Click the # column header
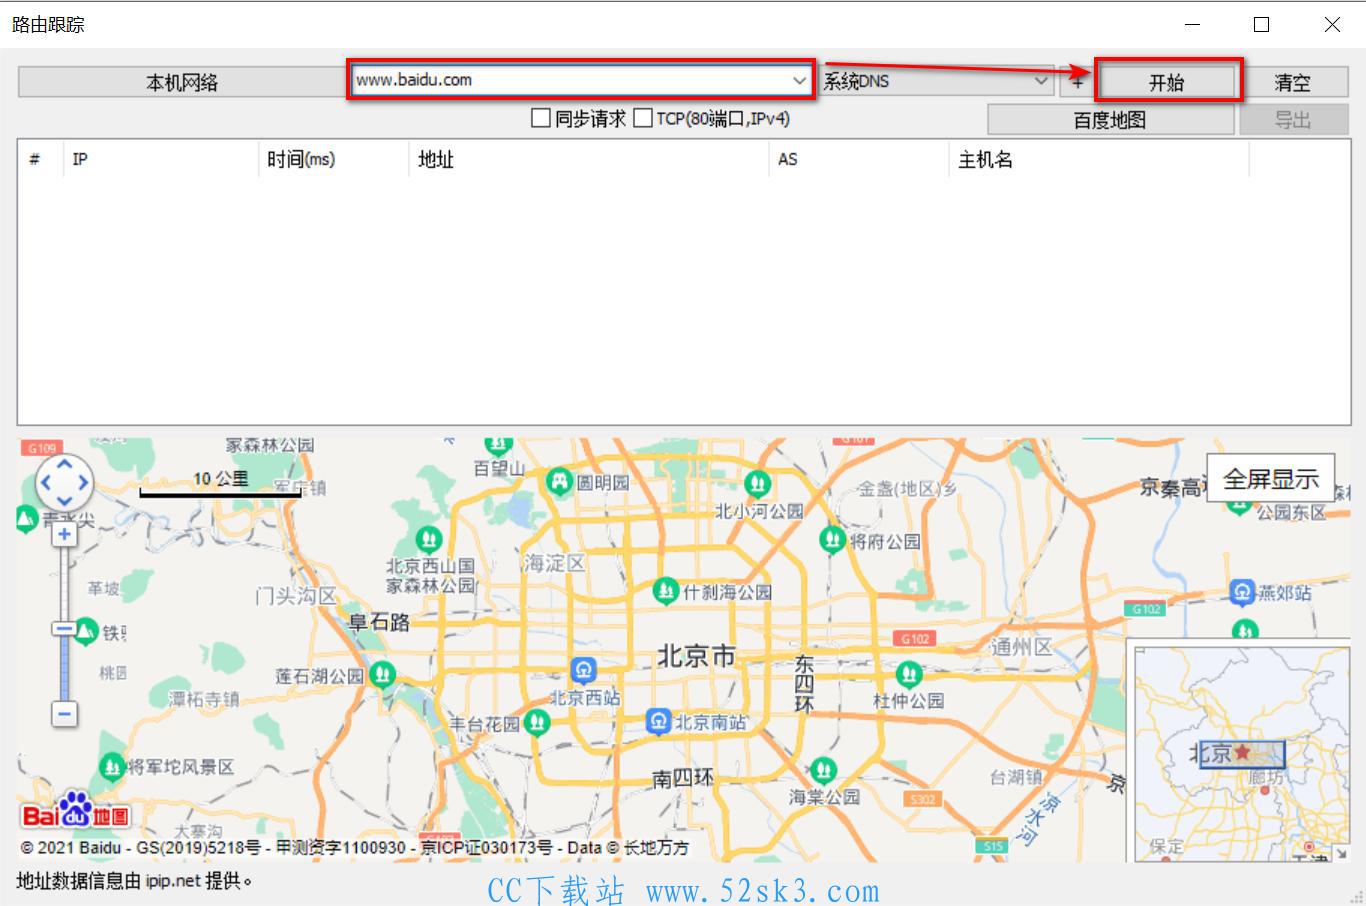The width and height of the screenshot is (1366, 906). click(x=42, y=159)
